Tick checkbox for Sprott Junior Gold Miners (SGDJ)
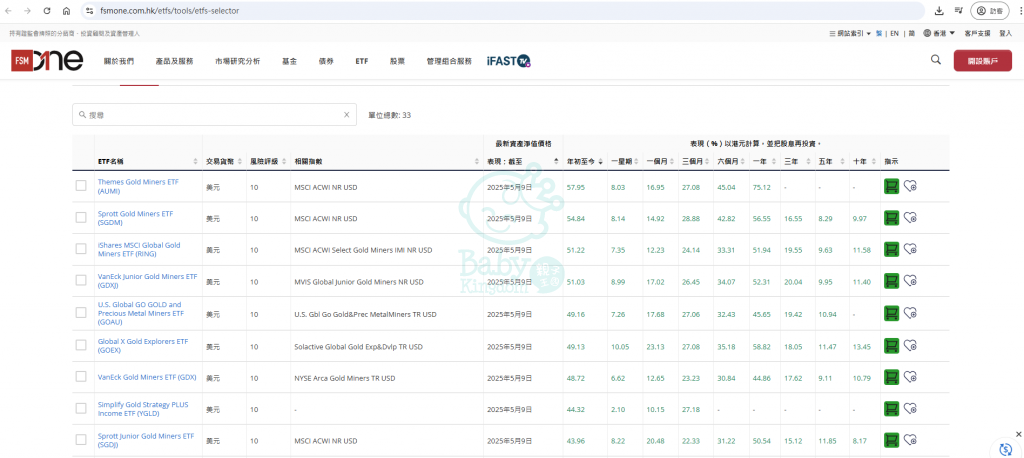Image resolution: width=1024 pixels, height=458 pixels. 81,440
